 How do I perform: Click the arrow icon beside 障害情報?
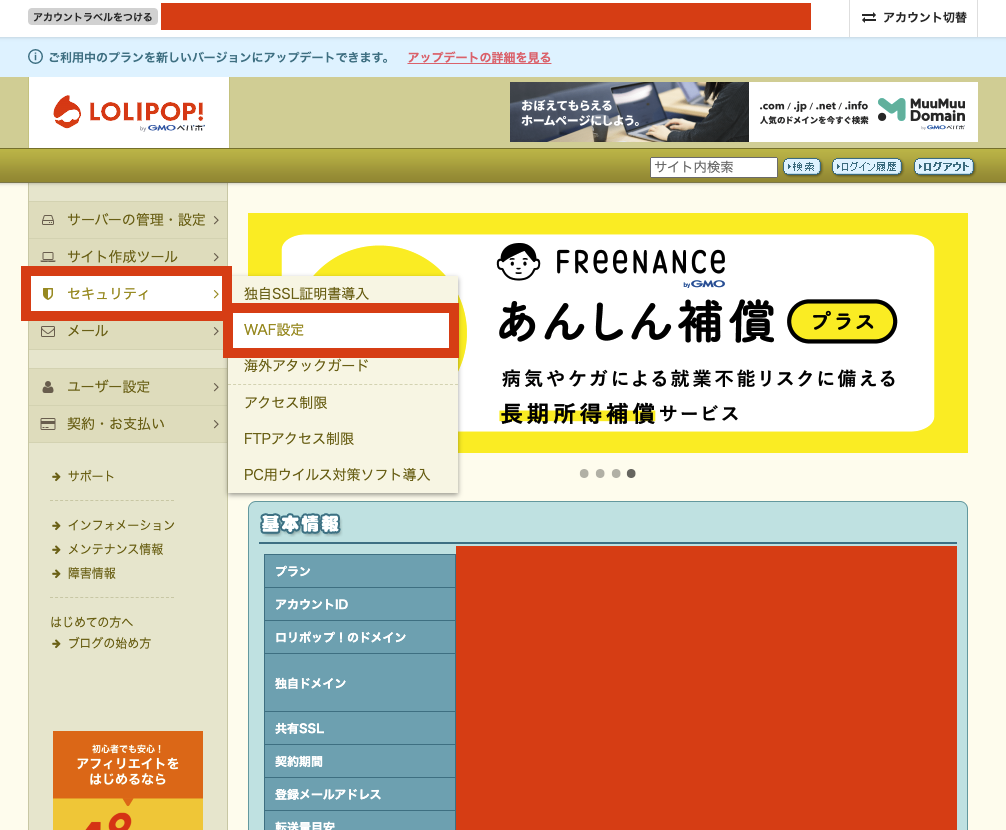point(56,574)
